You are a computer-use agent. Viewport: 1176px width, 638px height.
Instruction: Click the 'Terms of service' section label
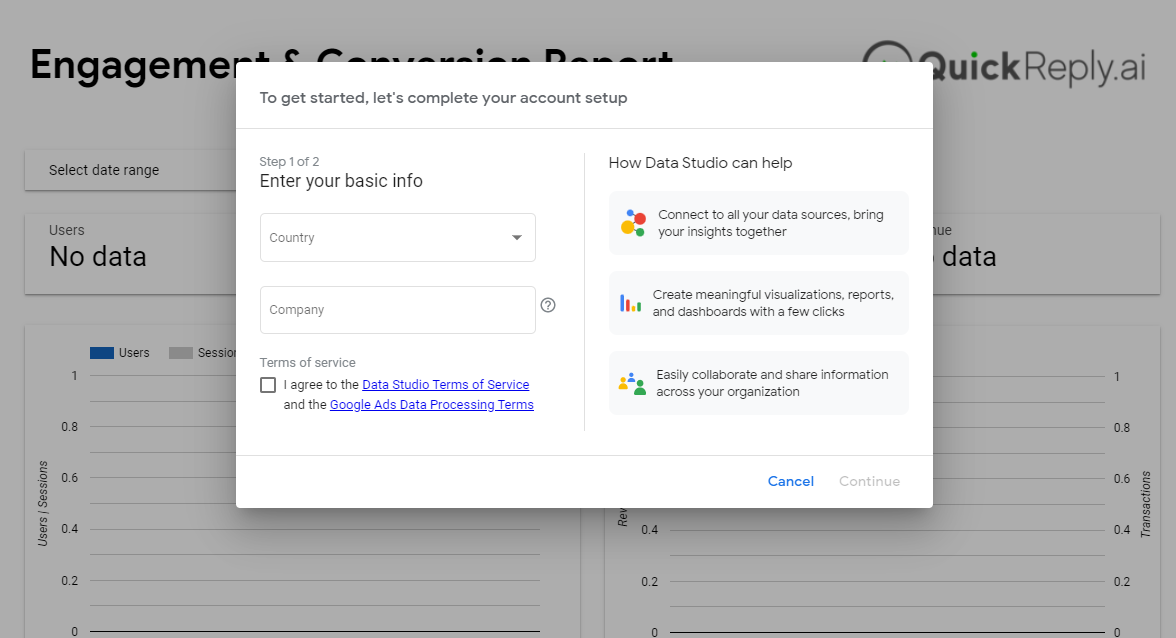(x=308, y=363)
